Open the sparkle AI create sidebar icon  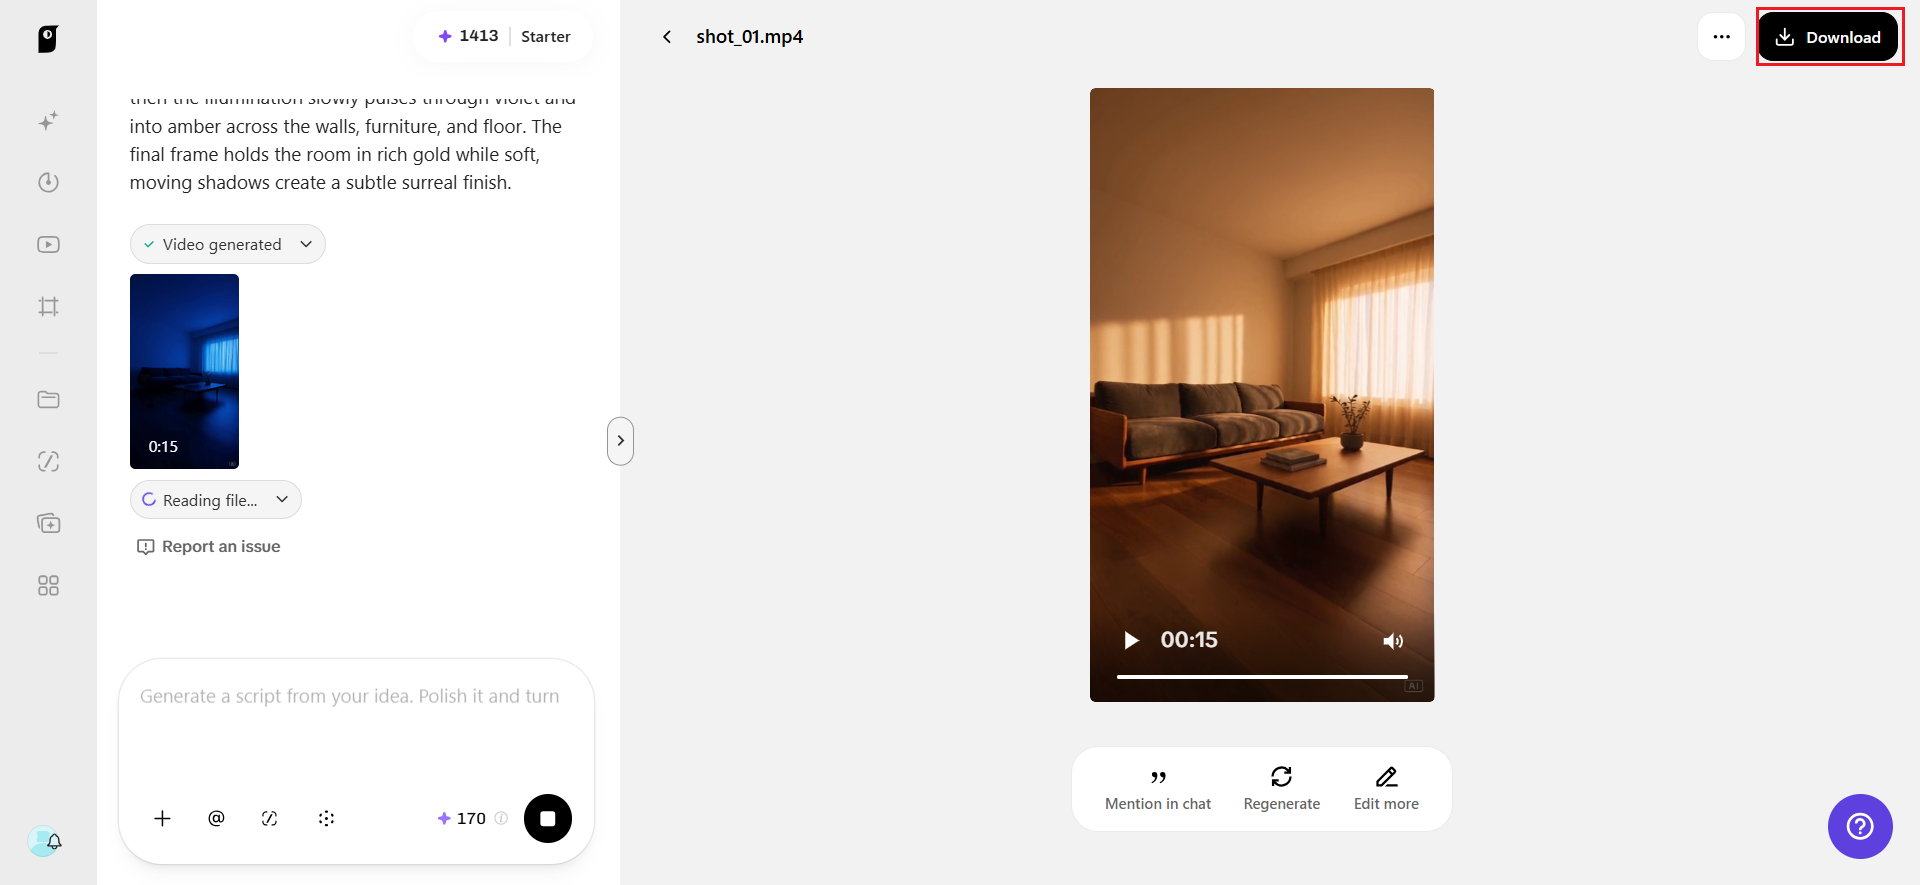tap(48, 121)
